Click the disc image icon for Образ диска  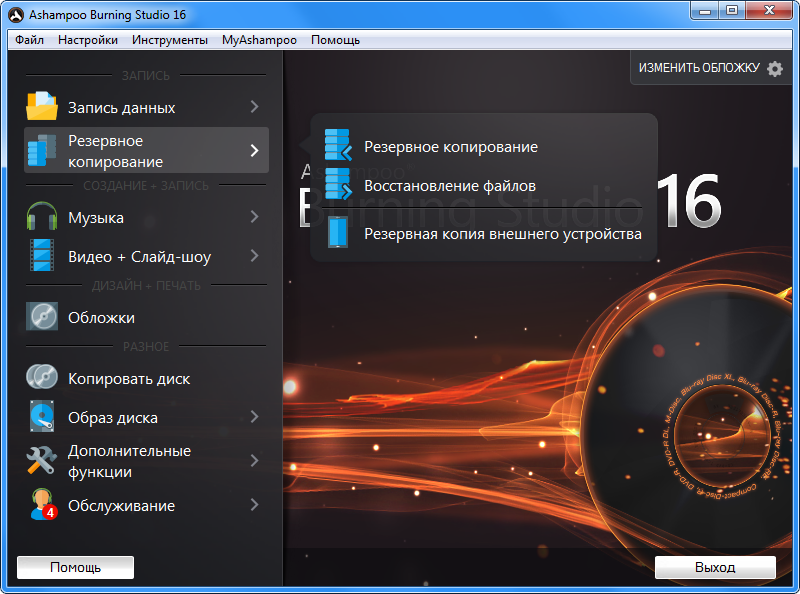click(42, 416)
